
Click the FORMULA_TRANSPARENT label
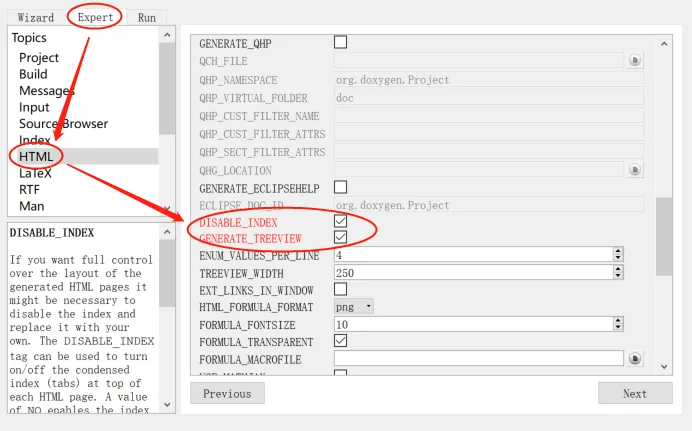pyautogui.click(x=256, y=342)
